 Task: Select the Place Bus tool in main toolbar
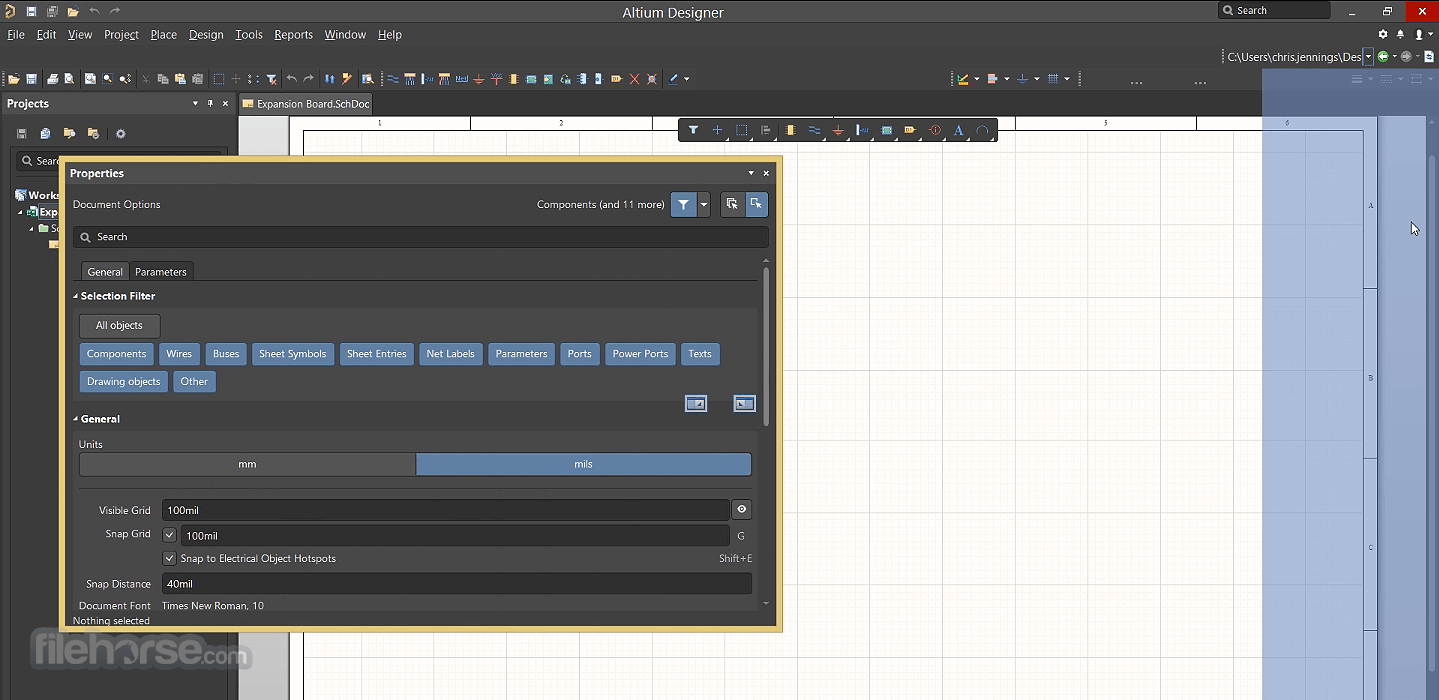point(410,79)
